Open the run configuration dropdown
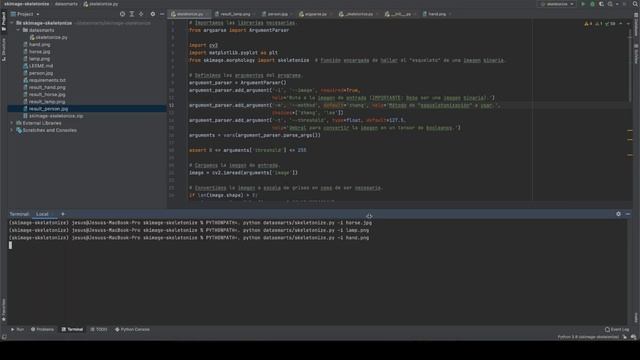The image size is (640, 360). click(x=557, y=4)
